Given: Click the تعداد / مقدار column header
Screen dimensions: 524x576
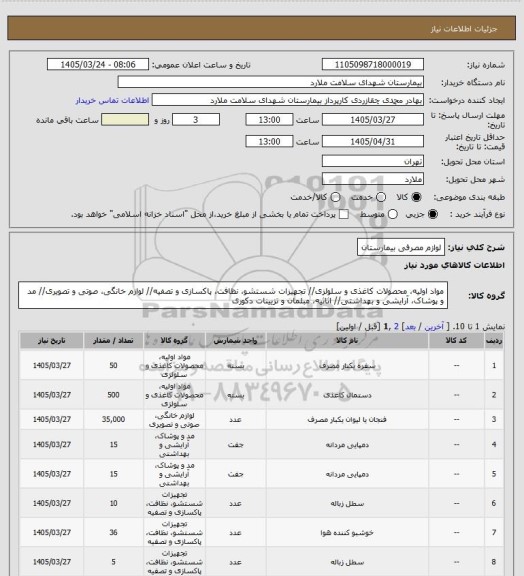Looking at the screenshot, I should click(x=113, y=341).
